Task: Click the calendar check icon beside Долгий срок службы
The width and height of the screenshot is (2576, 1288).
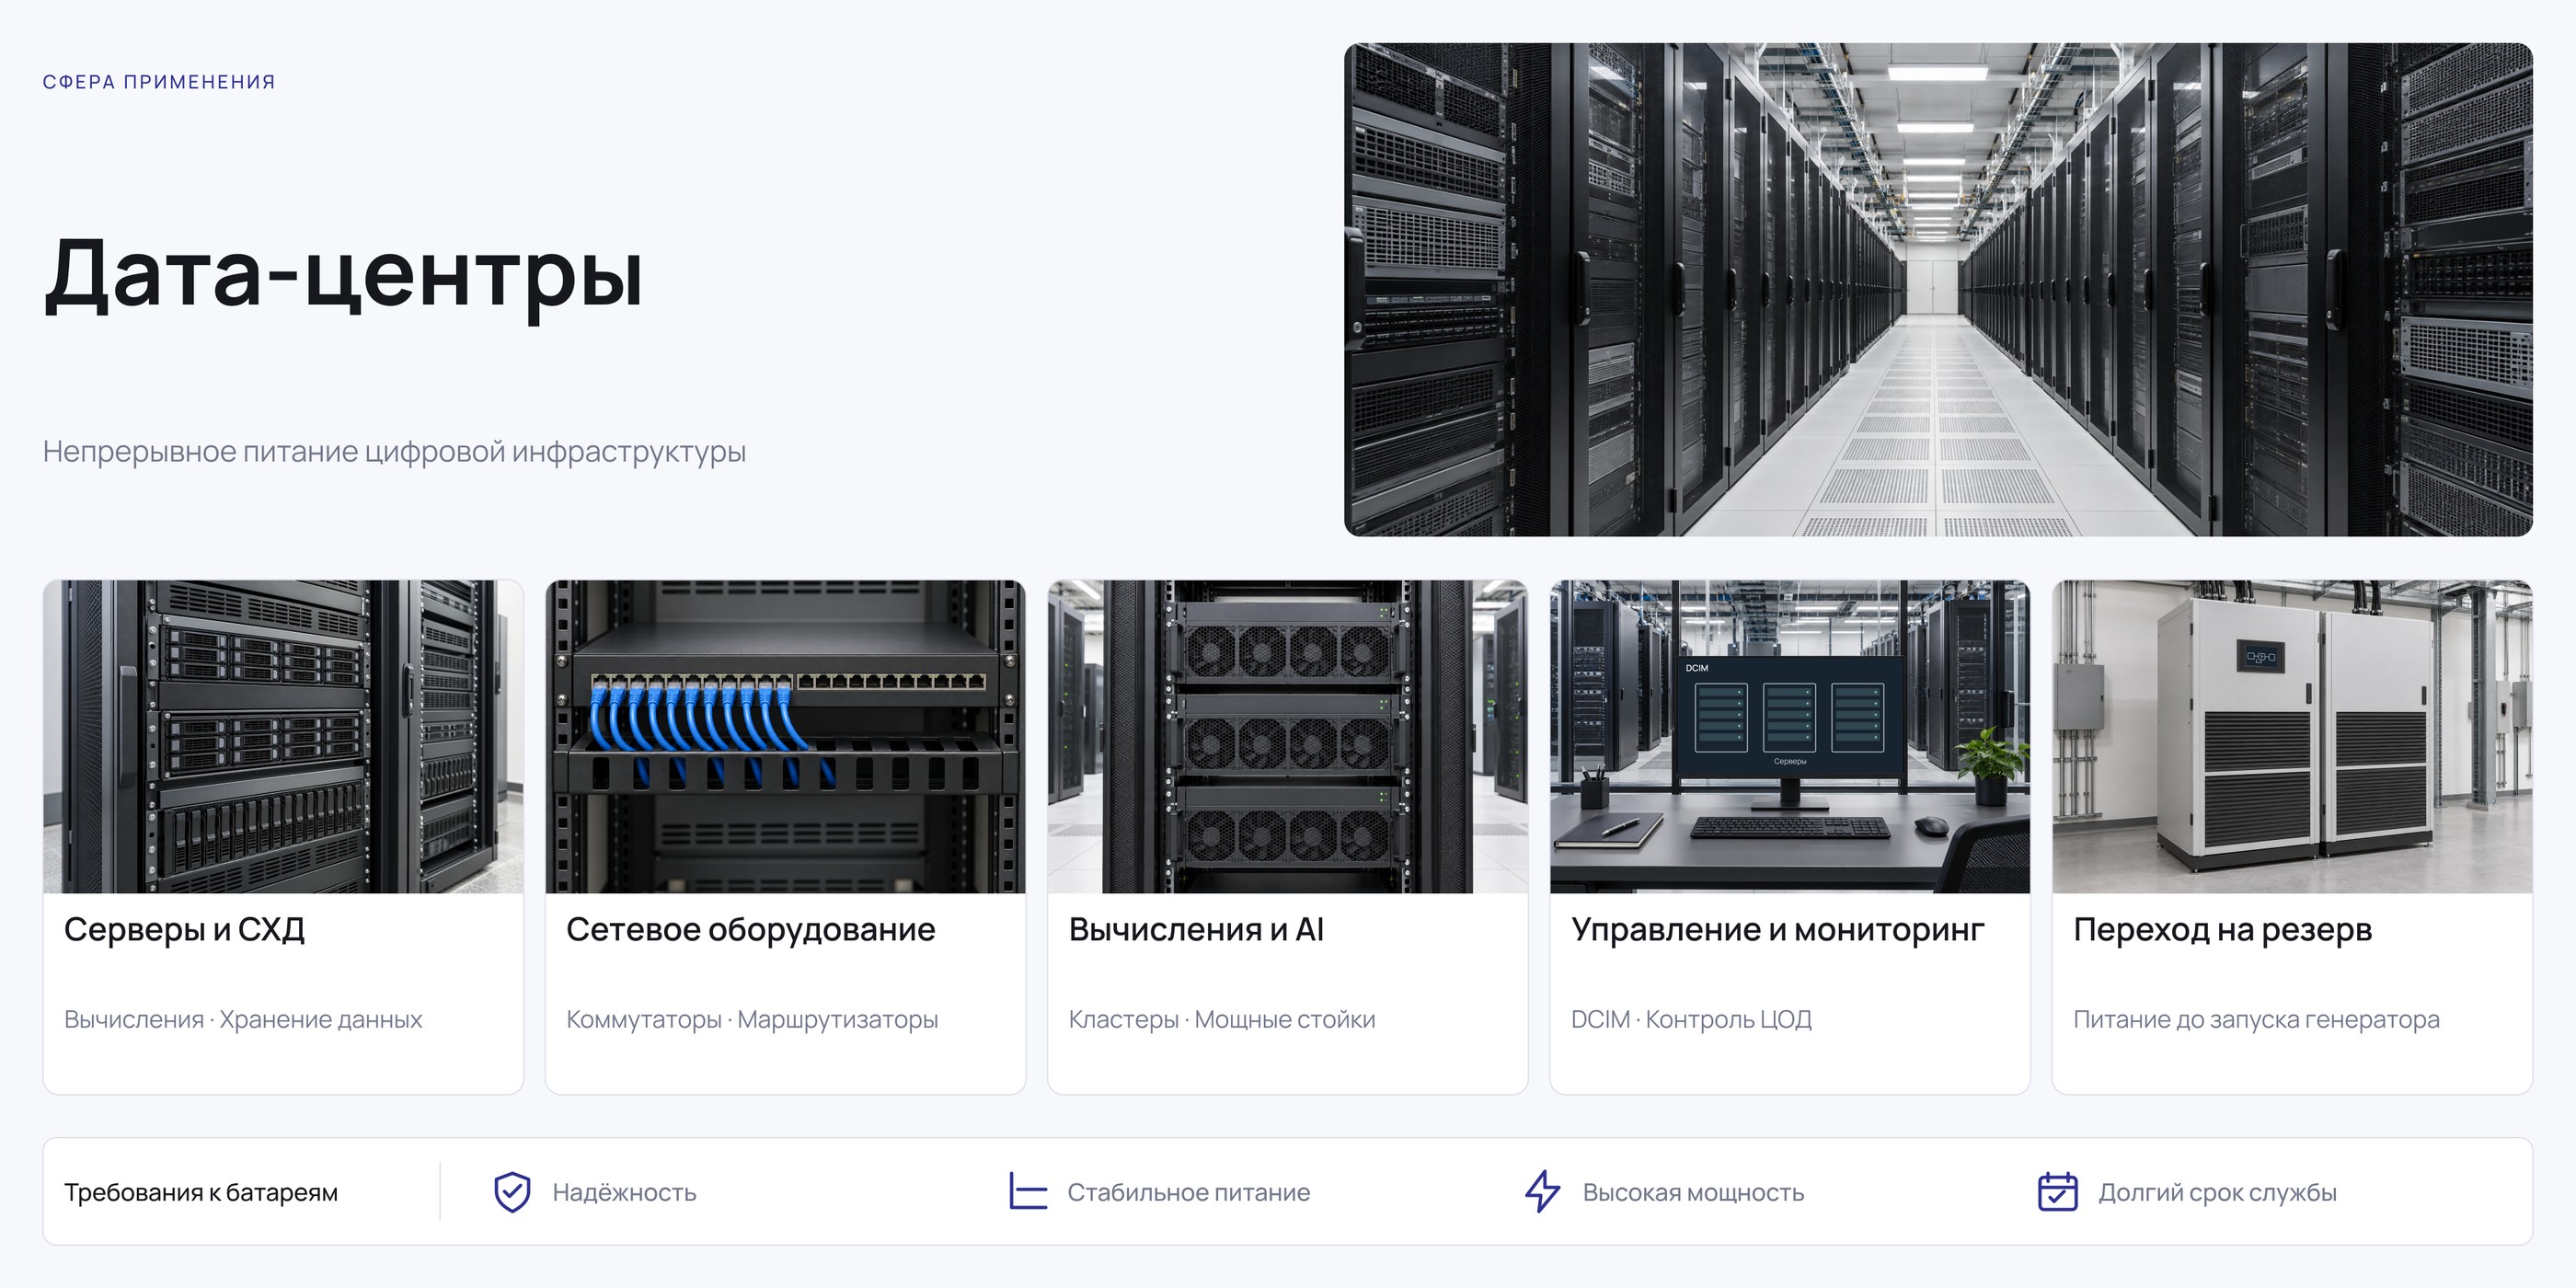Action: 2057,1191
